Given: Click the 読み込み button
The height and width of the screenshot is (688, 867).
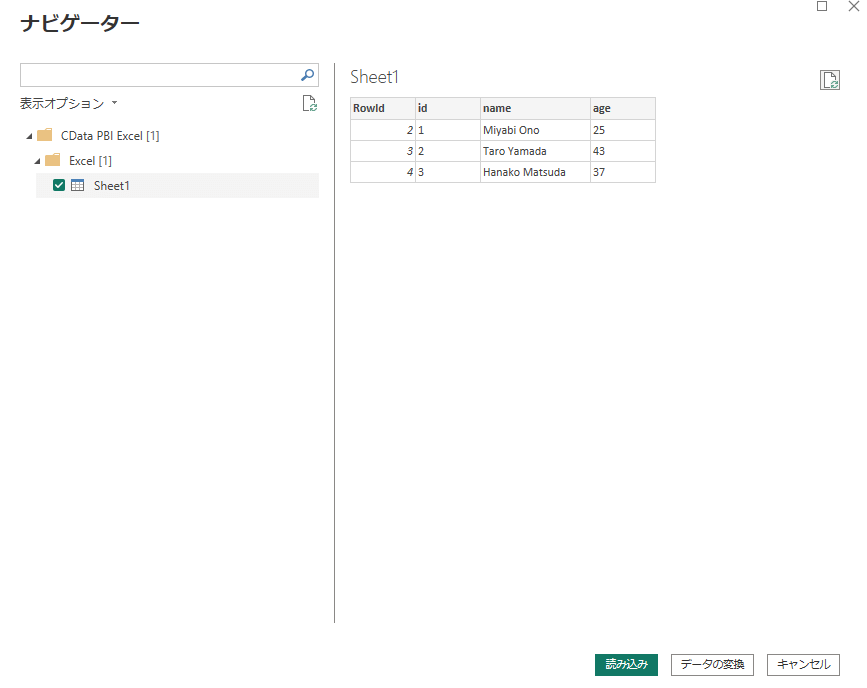Looking at the screenshot, I should (626, 664).
